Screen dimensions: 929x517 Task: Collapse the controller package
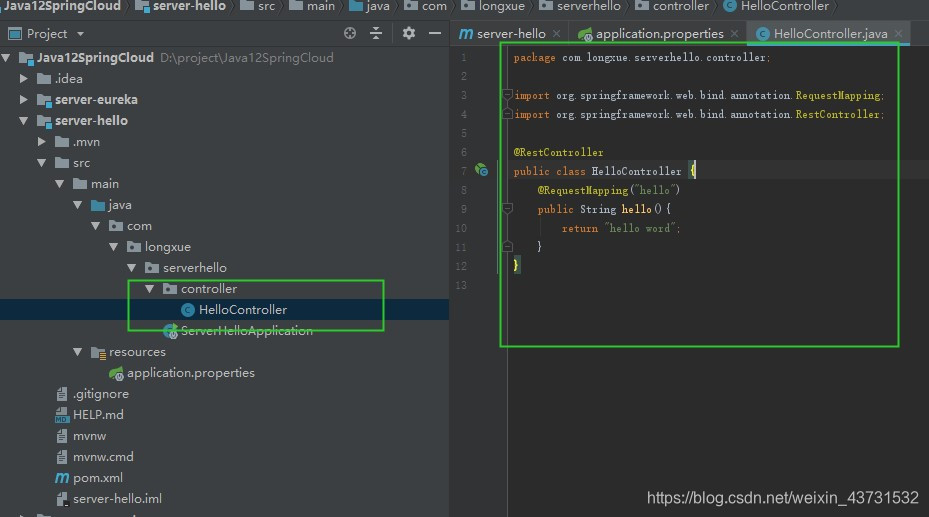150,288
